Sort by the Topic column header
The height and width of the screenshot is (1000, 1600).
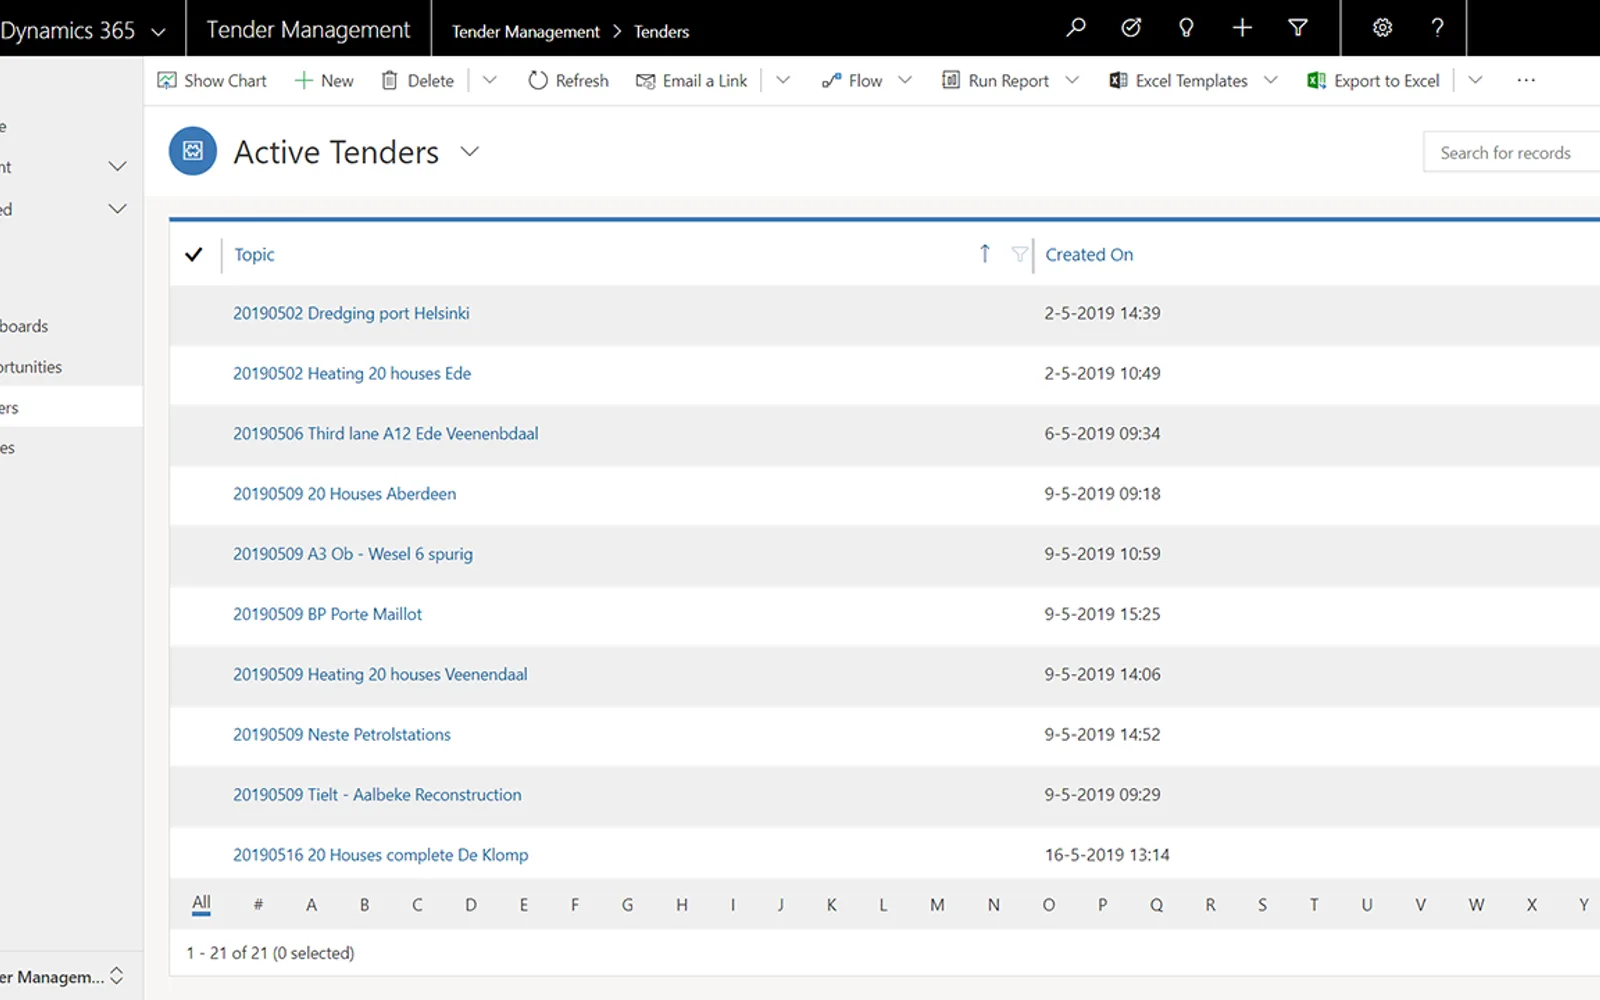tap(254, 254)
